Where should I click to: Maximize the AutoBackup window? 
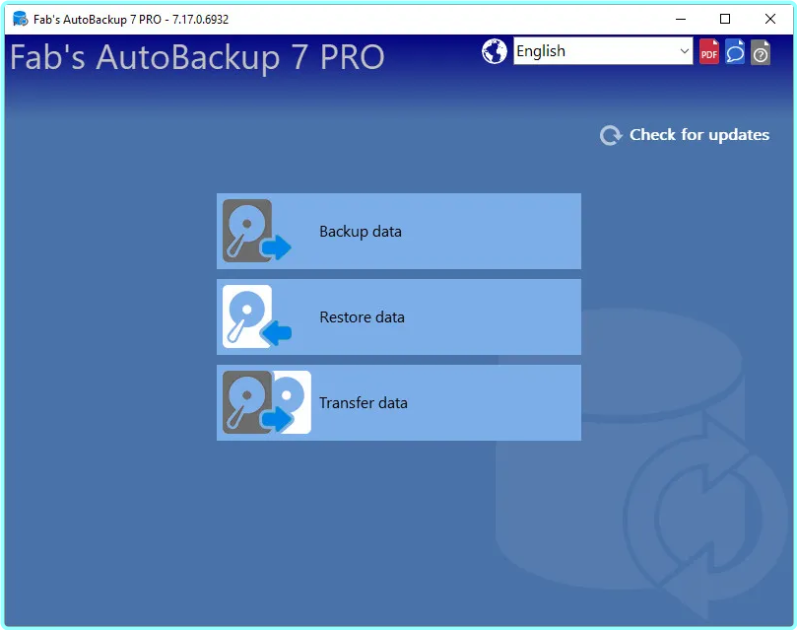click(x=725, y=19)
